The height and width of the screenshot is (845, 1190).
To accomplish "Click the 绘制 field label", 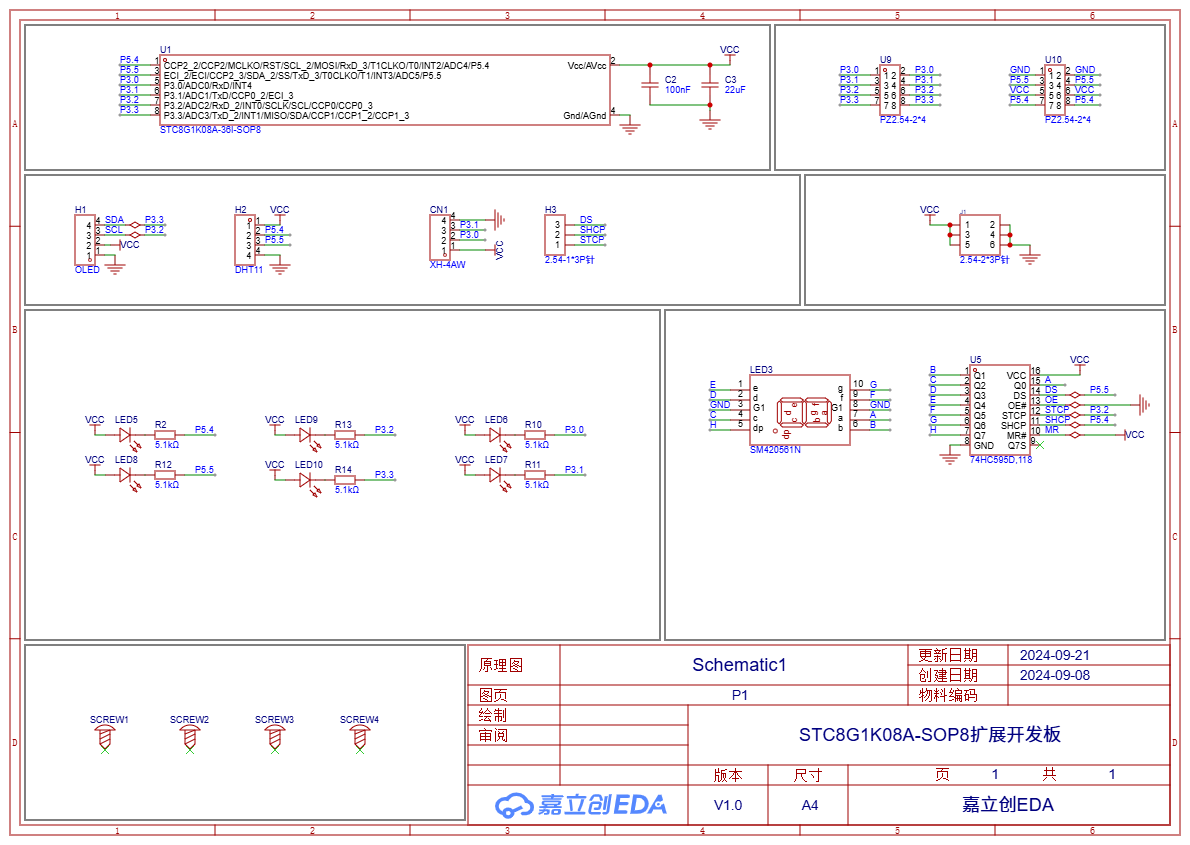I will pos(493,715).
